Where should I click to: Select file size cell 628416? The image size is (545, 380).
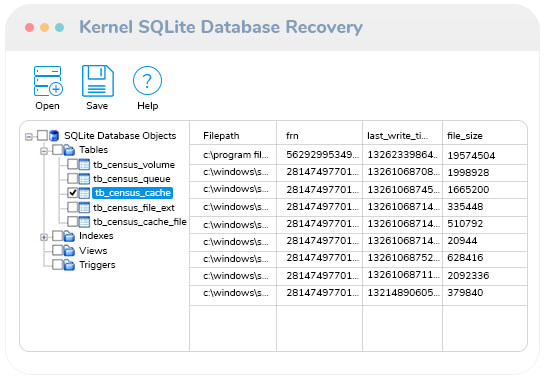(485, 258)
